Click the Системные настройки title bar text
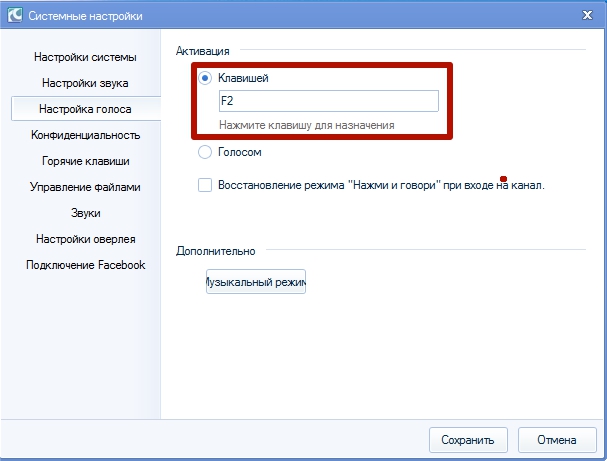 pos(85,16)
